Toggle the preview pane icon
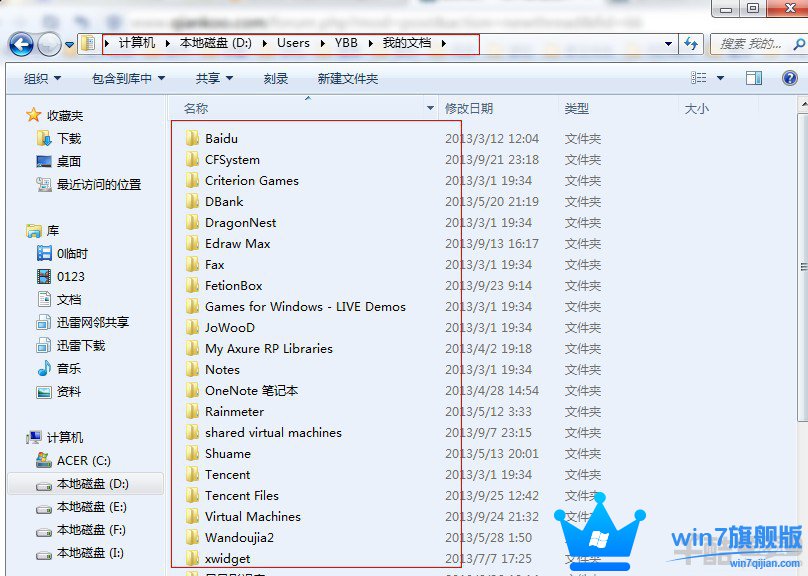 click(754, 78)
